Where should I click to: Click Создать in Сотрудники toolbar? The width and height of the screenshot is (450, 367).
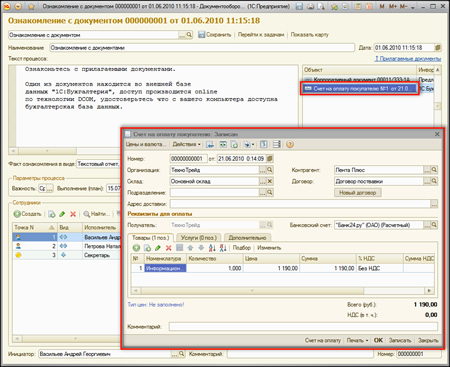coord(28,214)
